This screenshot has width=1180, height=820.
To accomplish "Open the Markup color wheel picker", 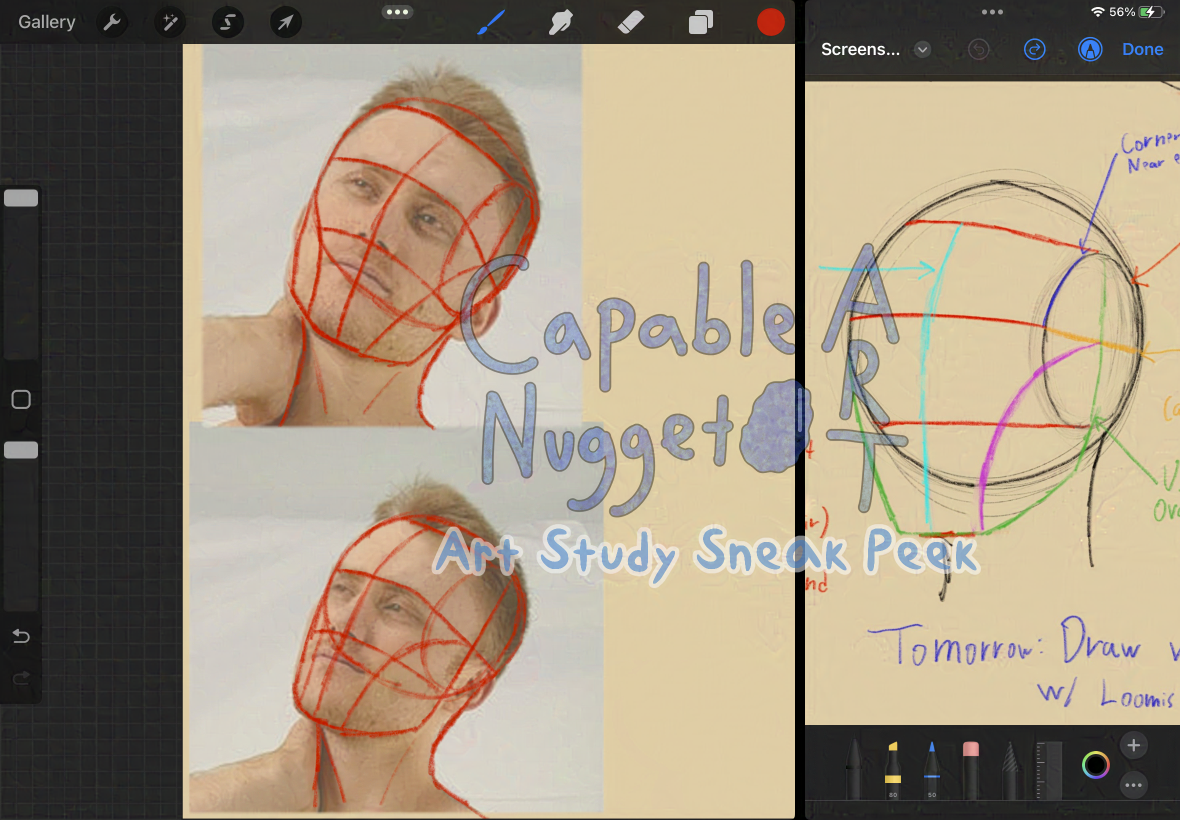I will coord(1096,766).
